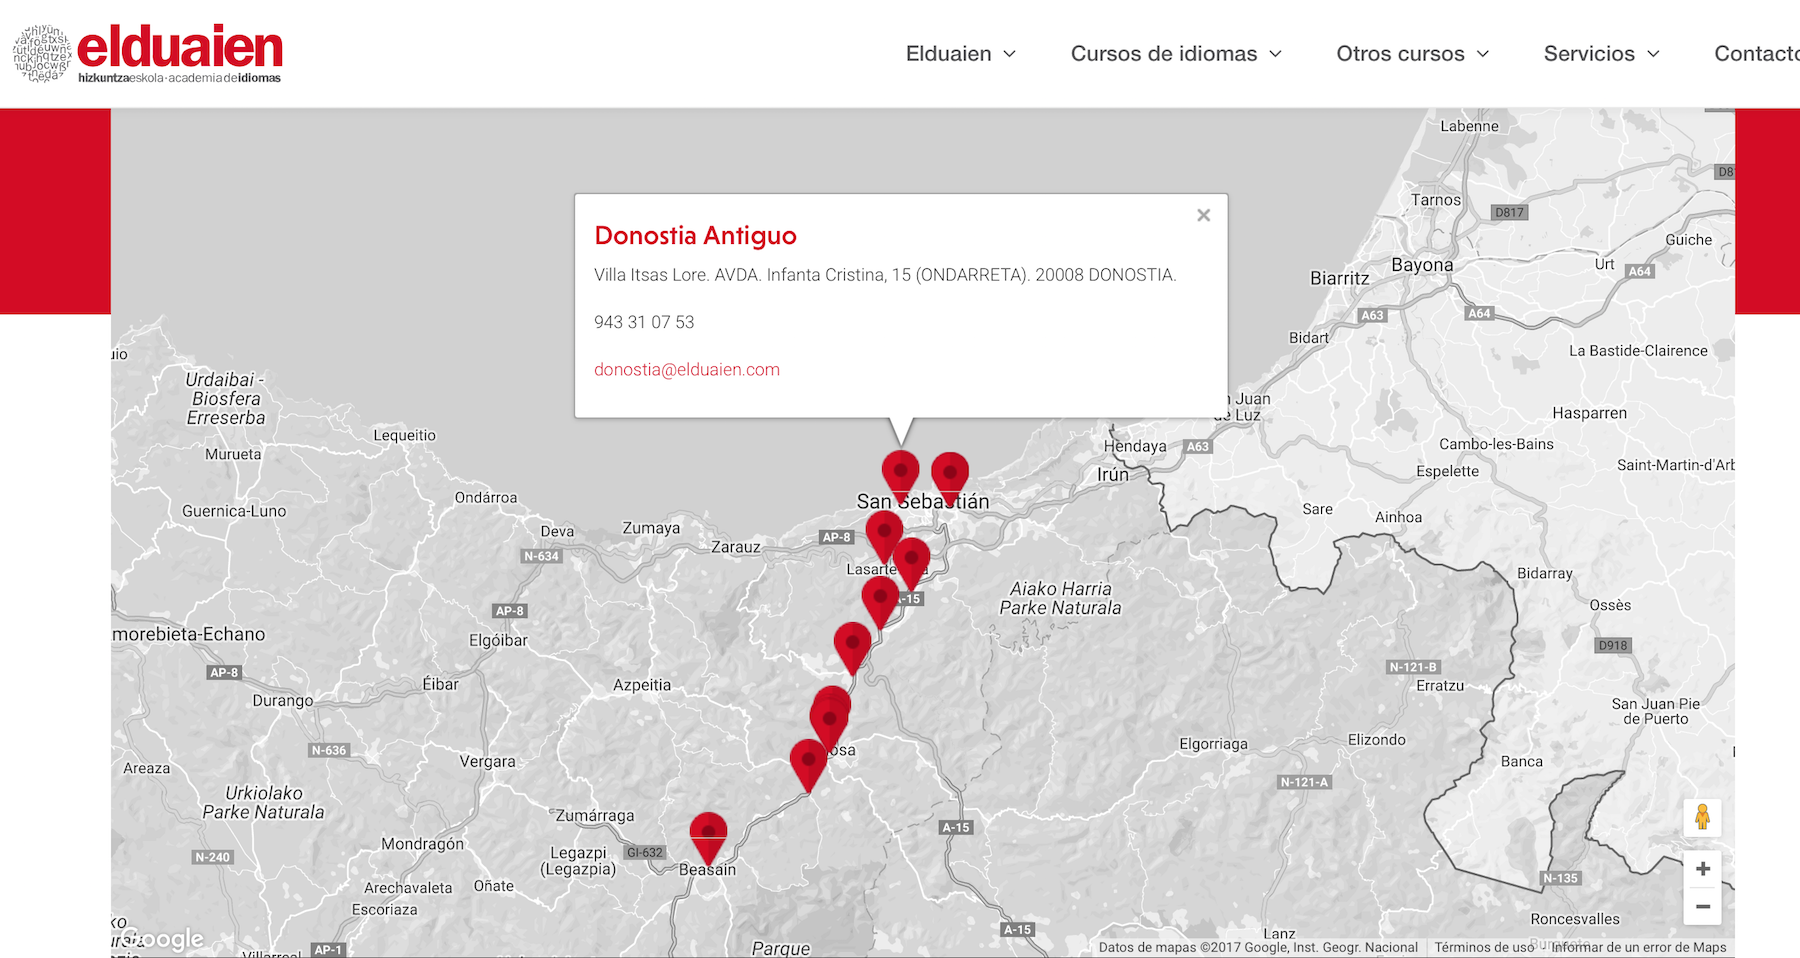Screen dimensions: 1800x958
Task: Select the Pegman street view icon
Action: pyautogui.click(x=1703, y=817)
